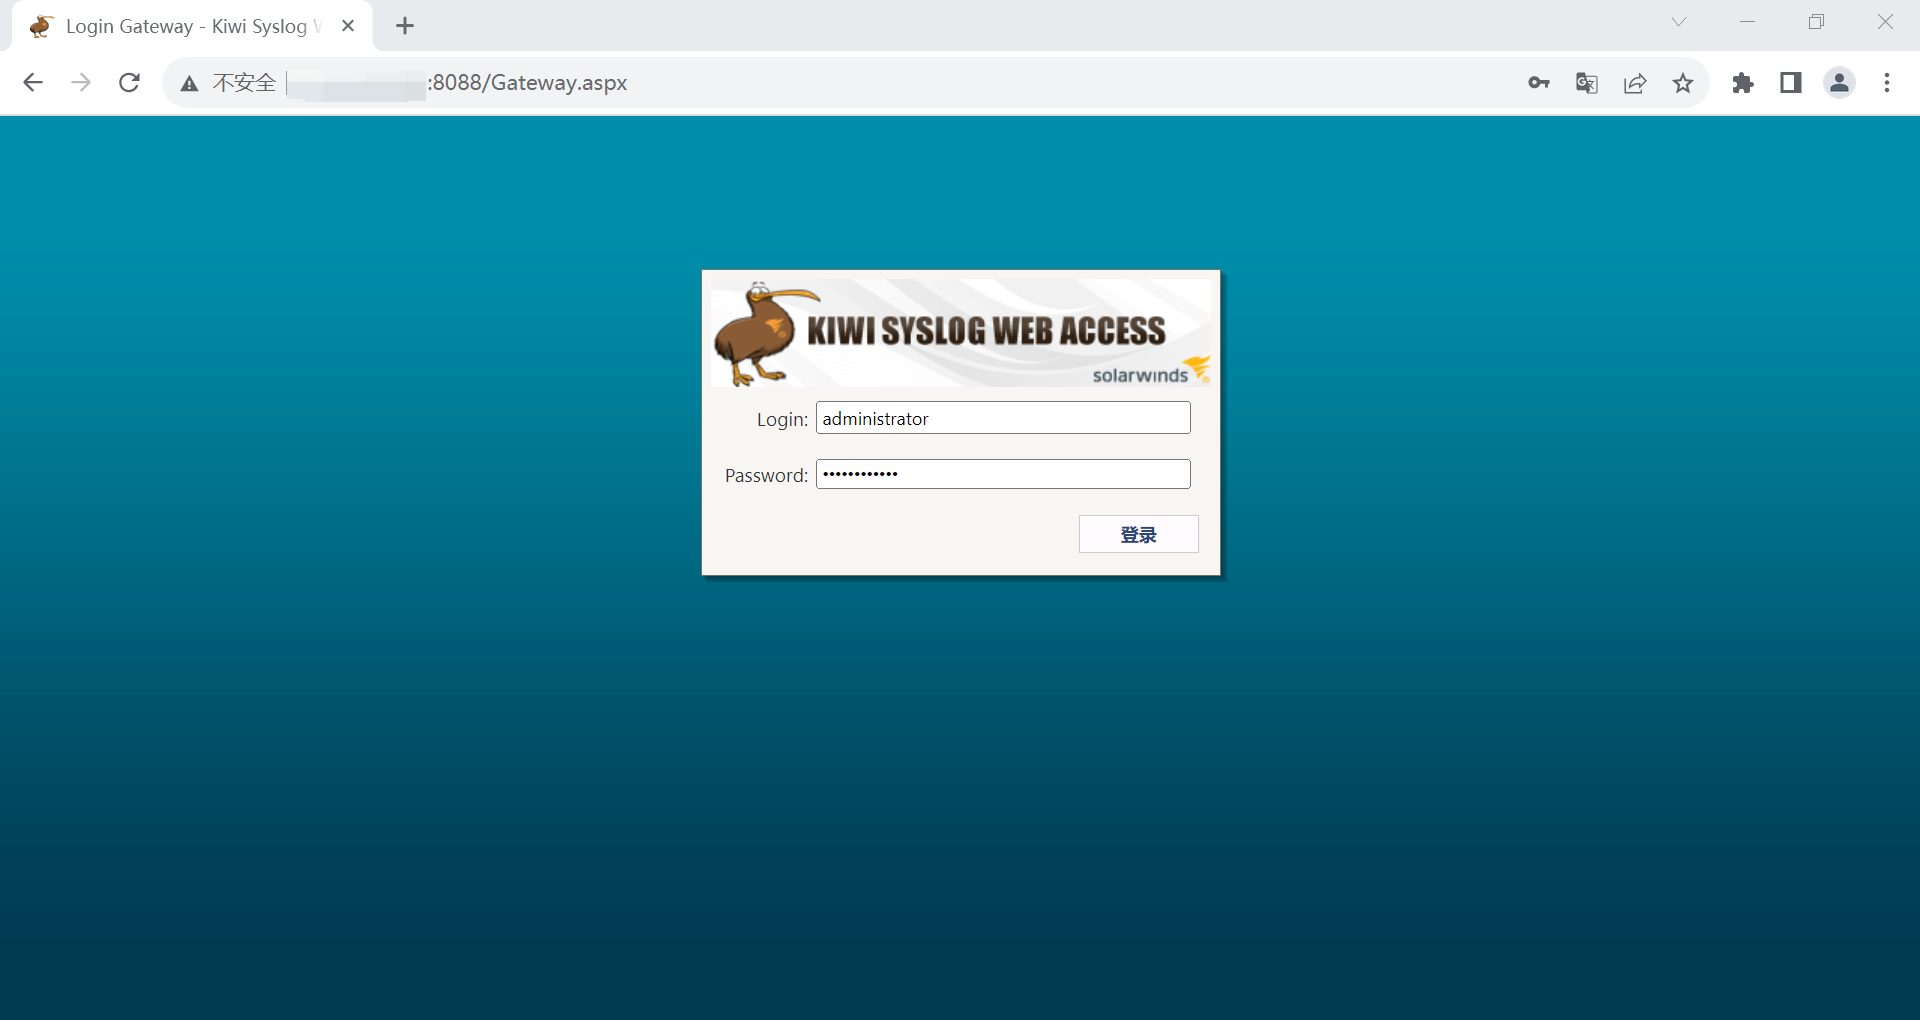This screenshot has height=1020, width=1920.
Task: Open saved passwords key icon
Action: tap(1539, 83)
